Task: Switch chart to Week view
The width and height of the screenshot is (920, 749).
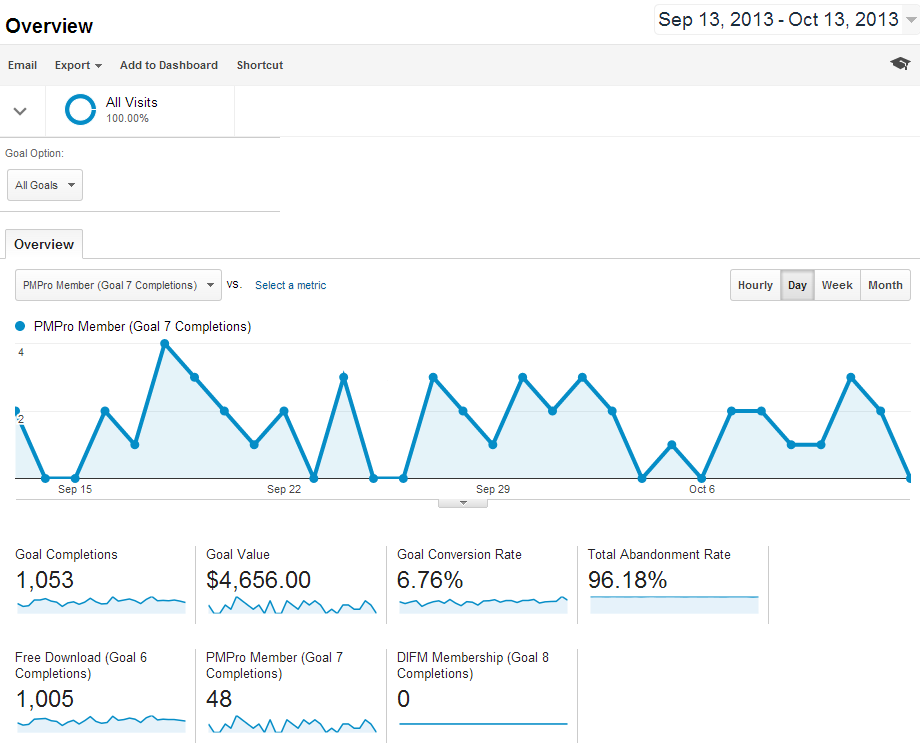Action: (837, 285)
